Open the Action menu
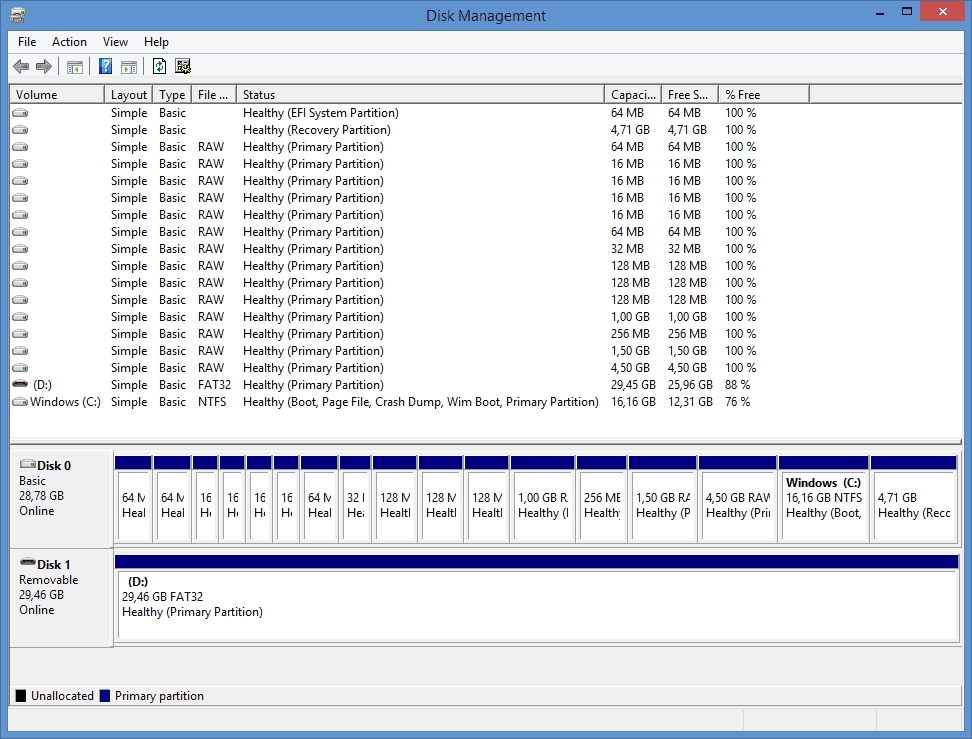Viewport: 972px width, 739px height. coord(69,42)
